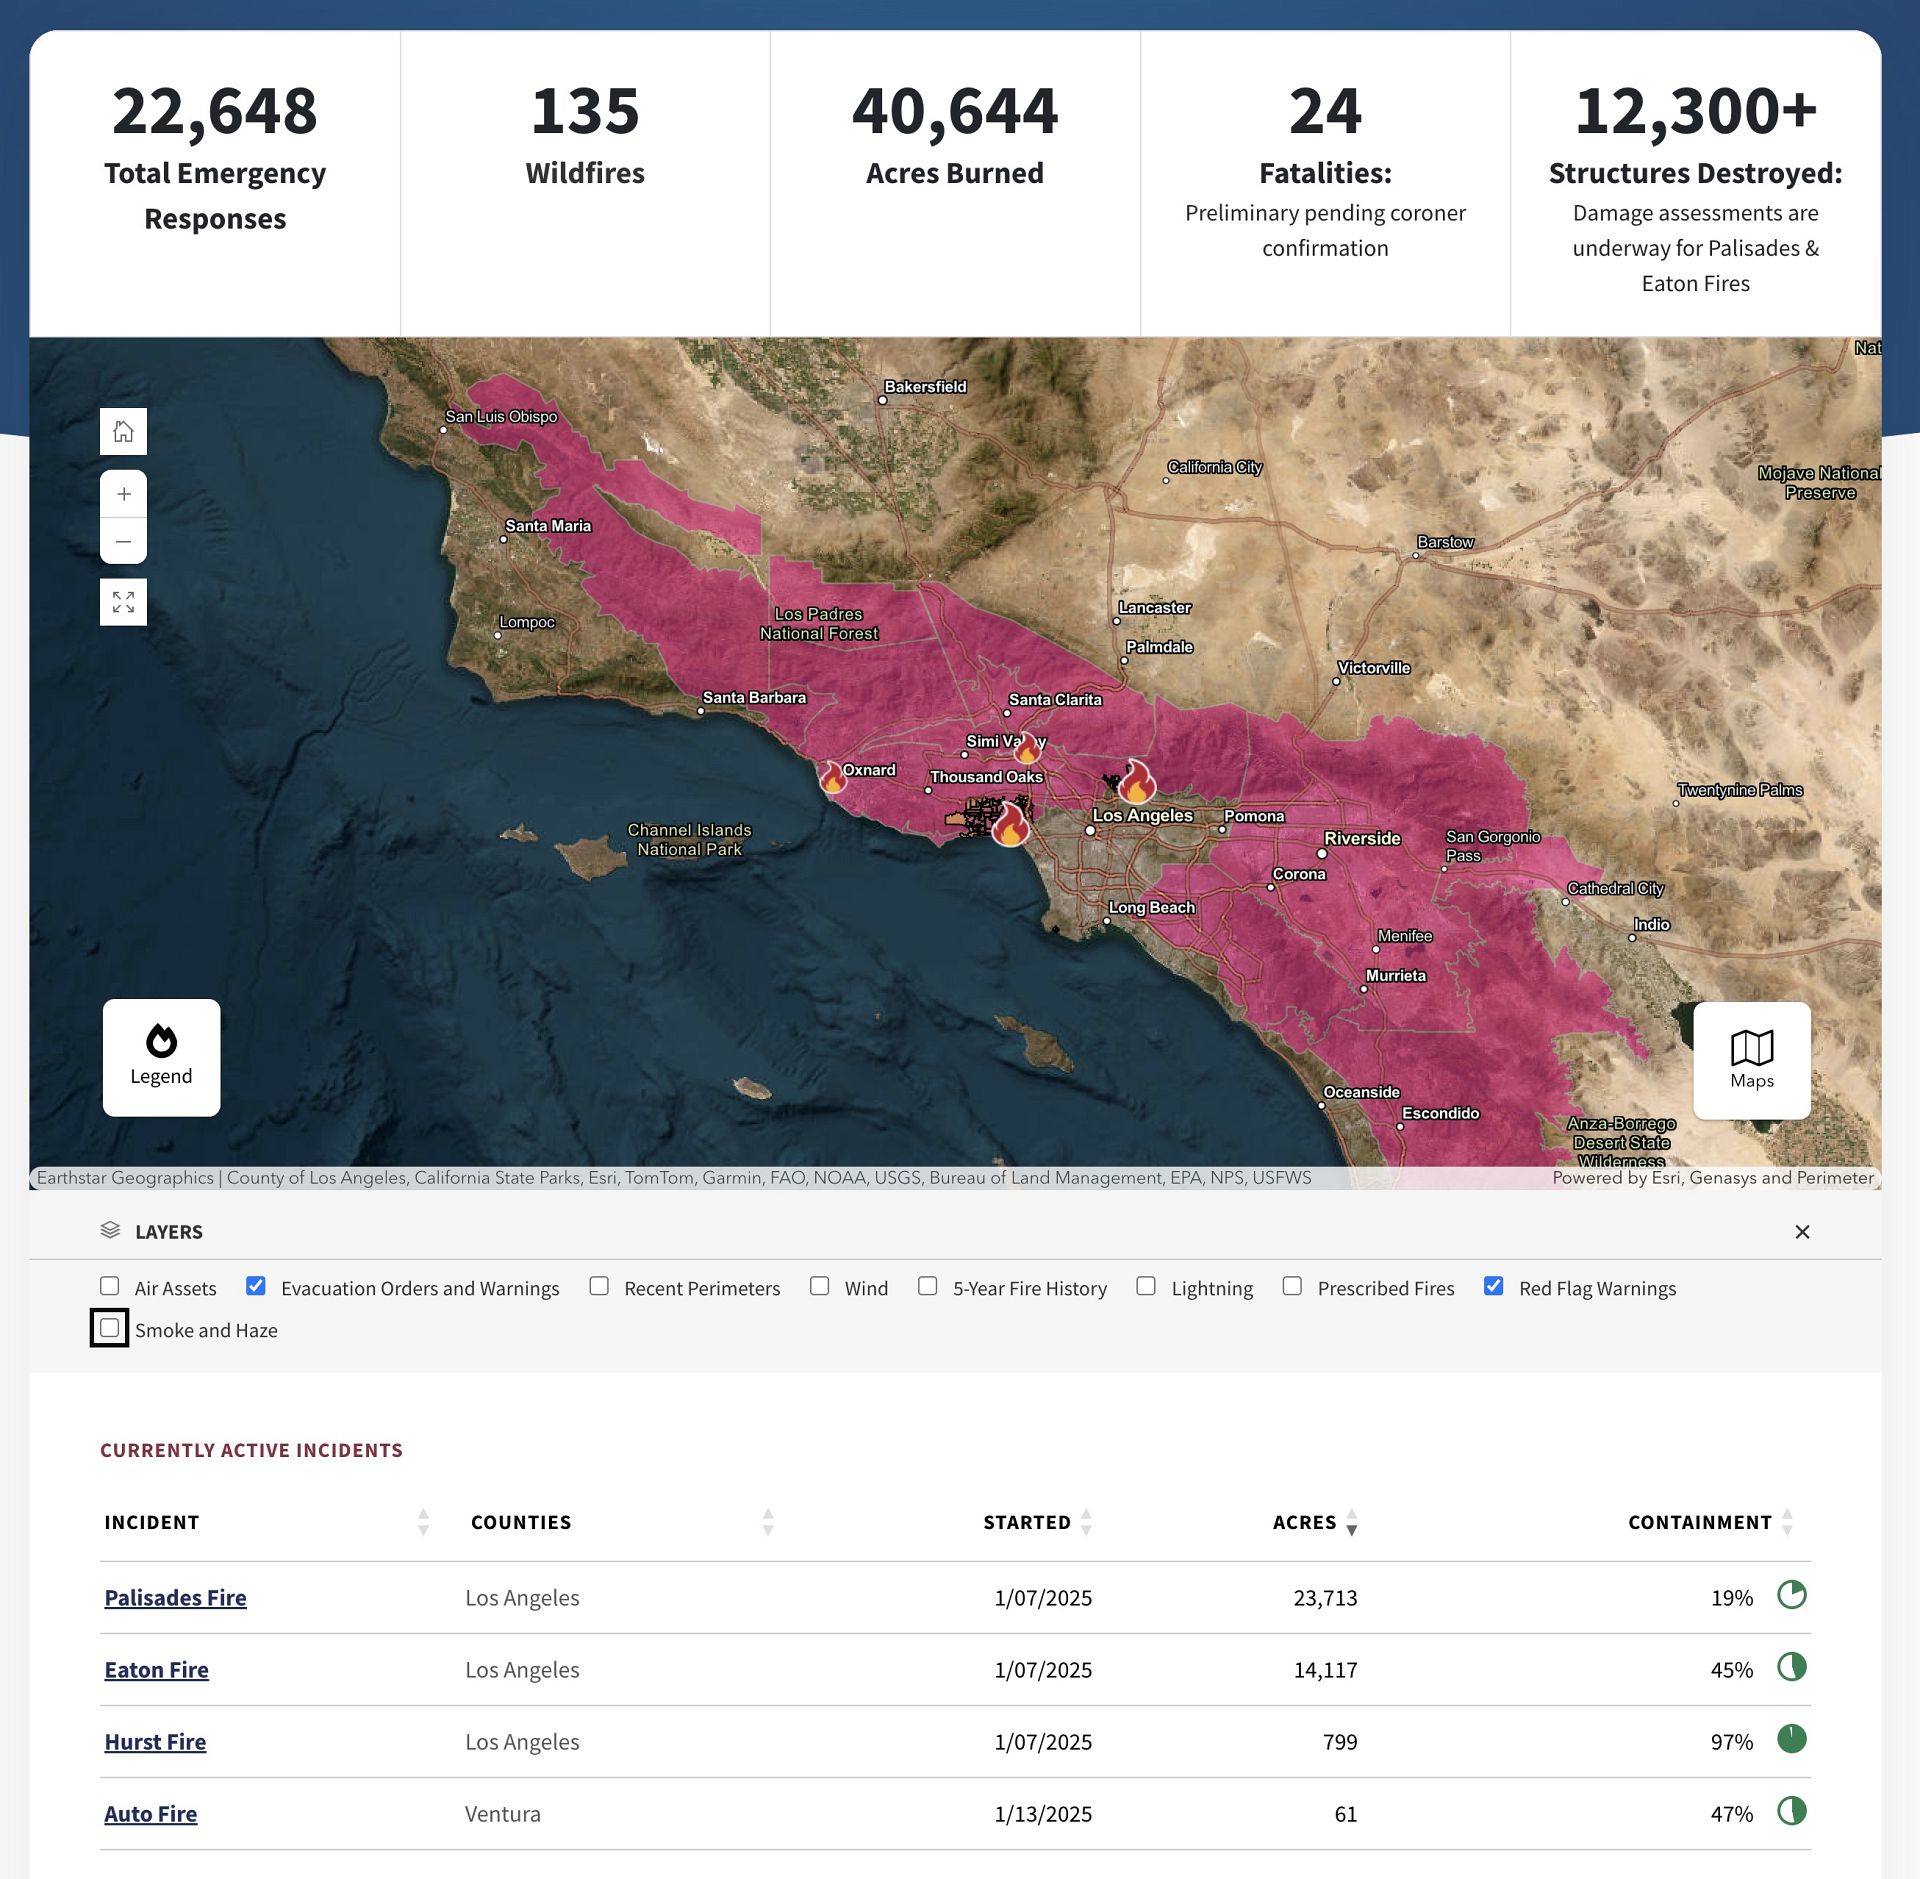The image size is (1920, 1879).
Task: Zoom in using the plus control
Action: pos(123,494)
